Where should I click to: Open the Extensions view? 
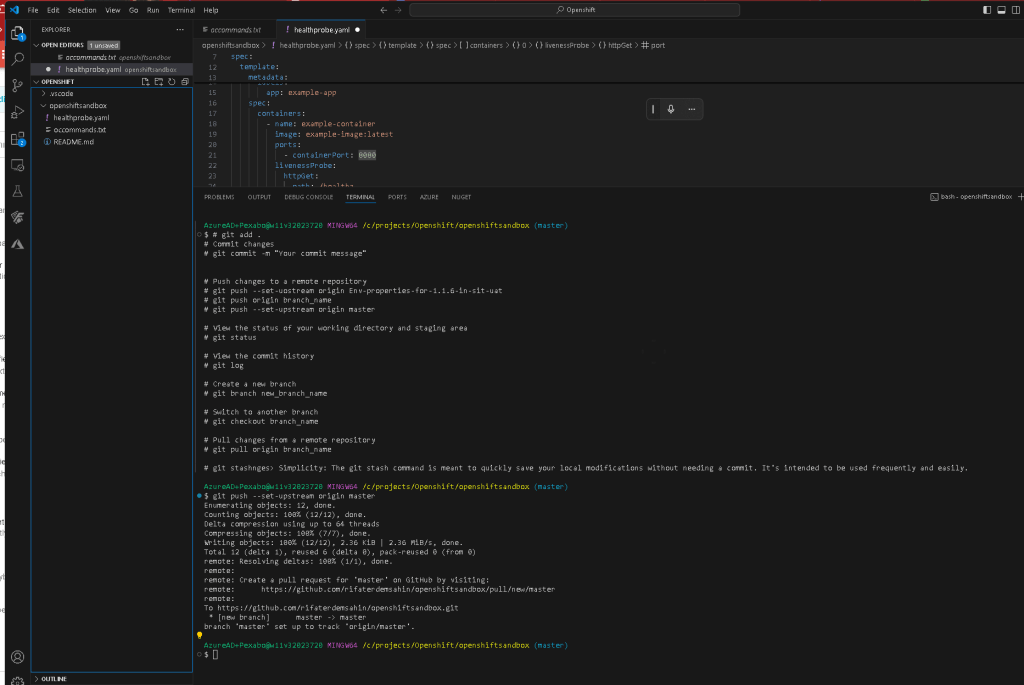[x=18, y=138]
